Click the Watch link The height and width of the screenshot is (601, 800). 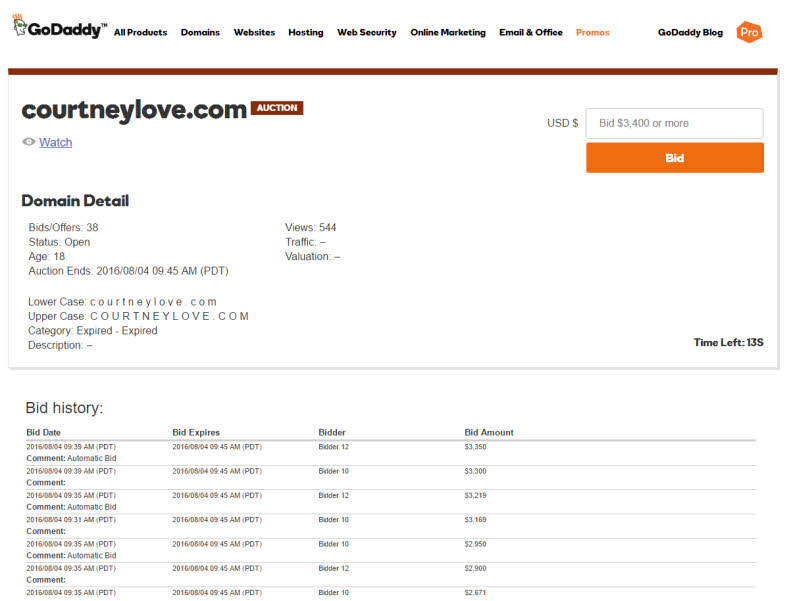[x=56, y=142]
